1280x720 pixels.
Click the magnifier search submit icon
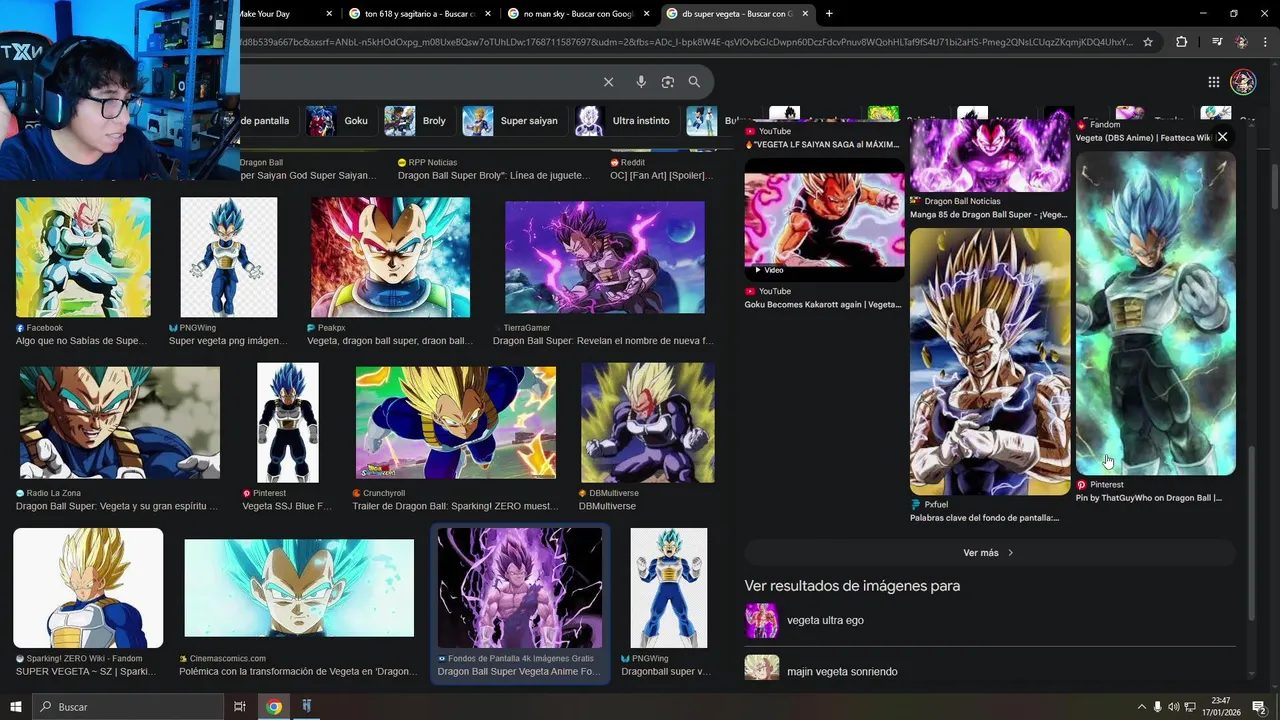tap(694, 82)
